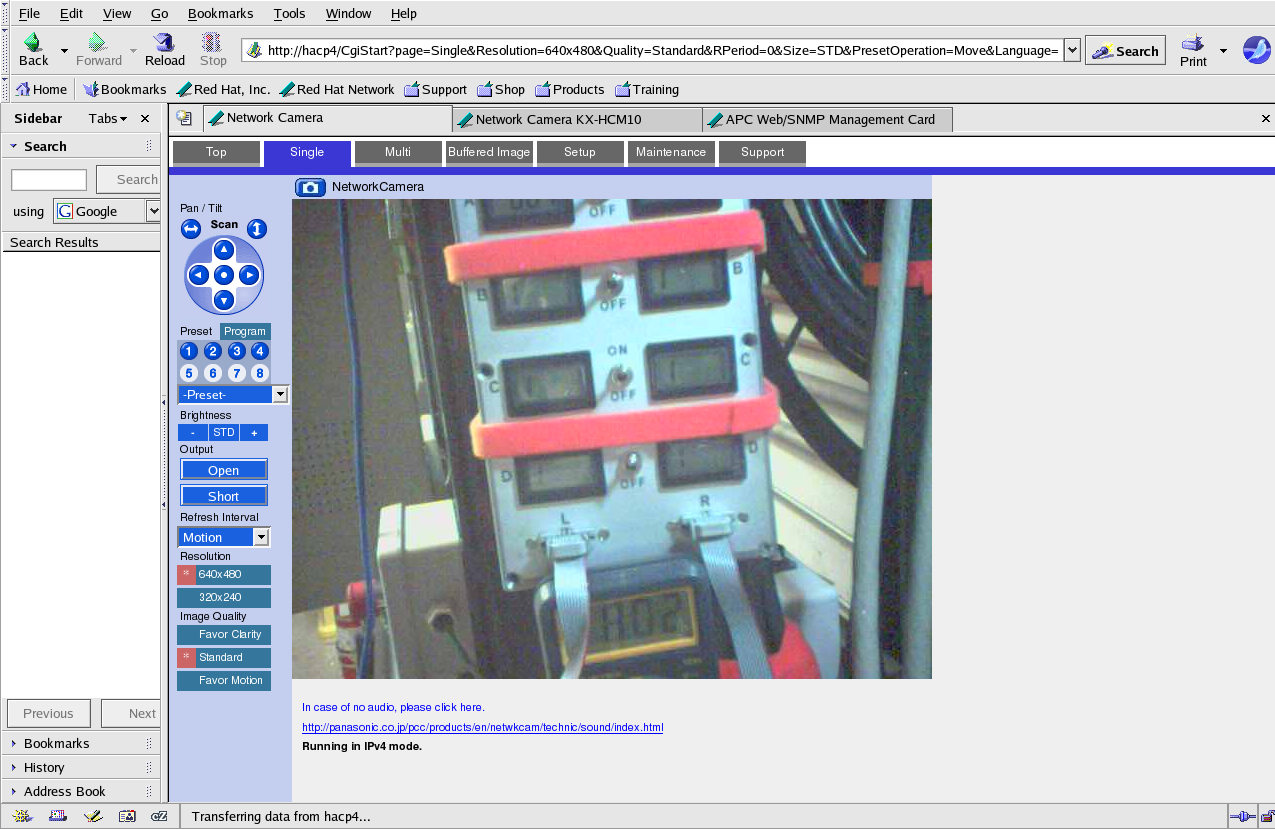Viewport: 1275px width, 829px height.
Task: Open the Refresh Interval Motion dropdown
Action: pos(224,537)
